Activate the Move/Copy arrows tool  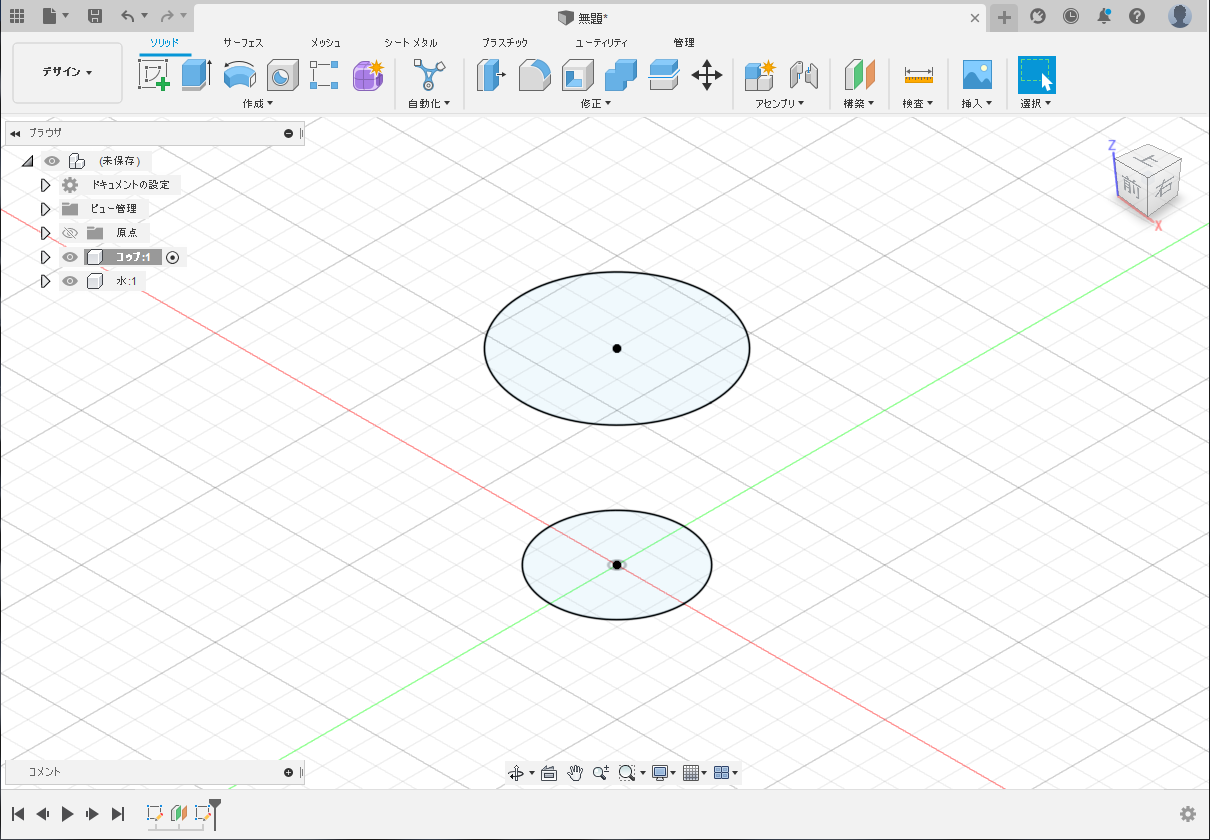(707, 75)
